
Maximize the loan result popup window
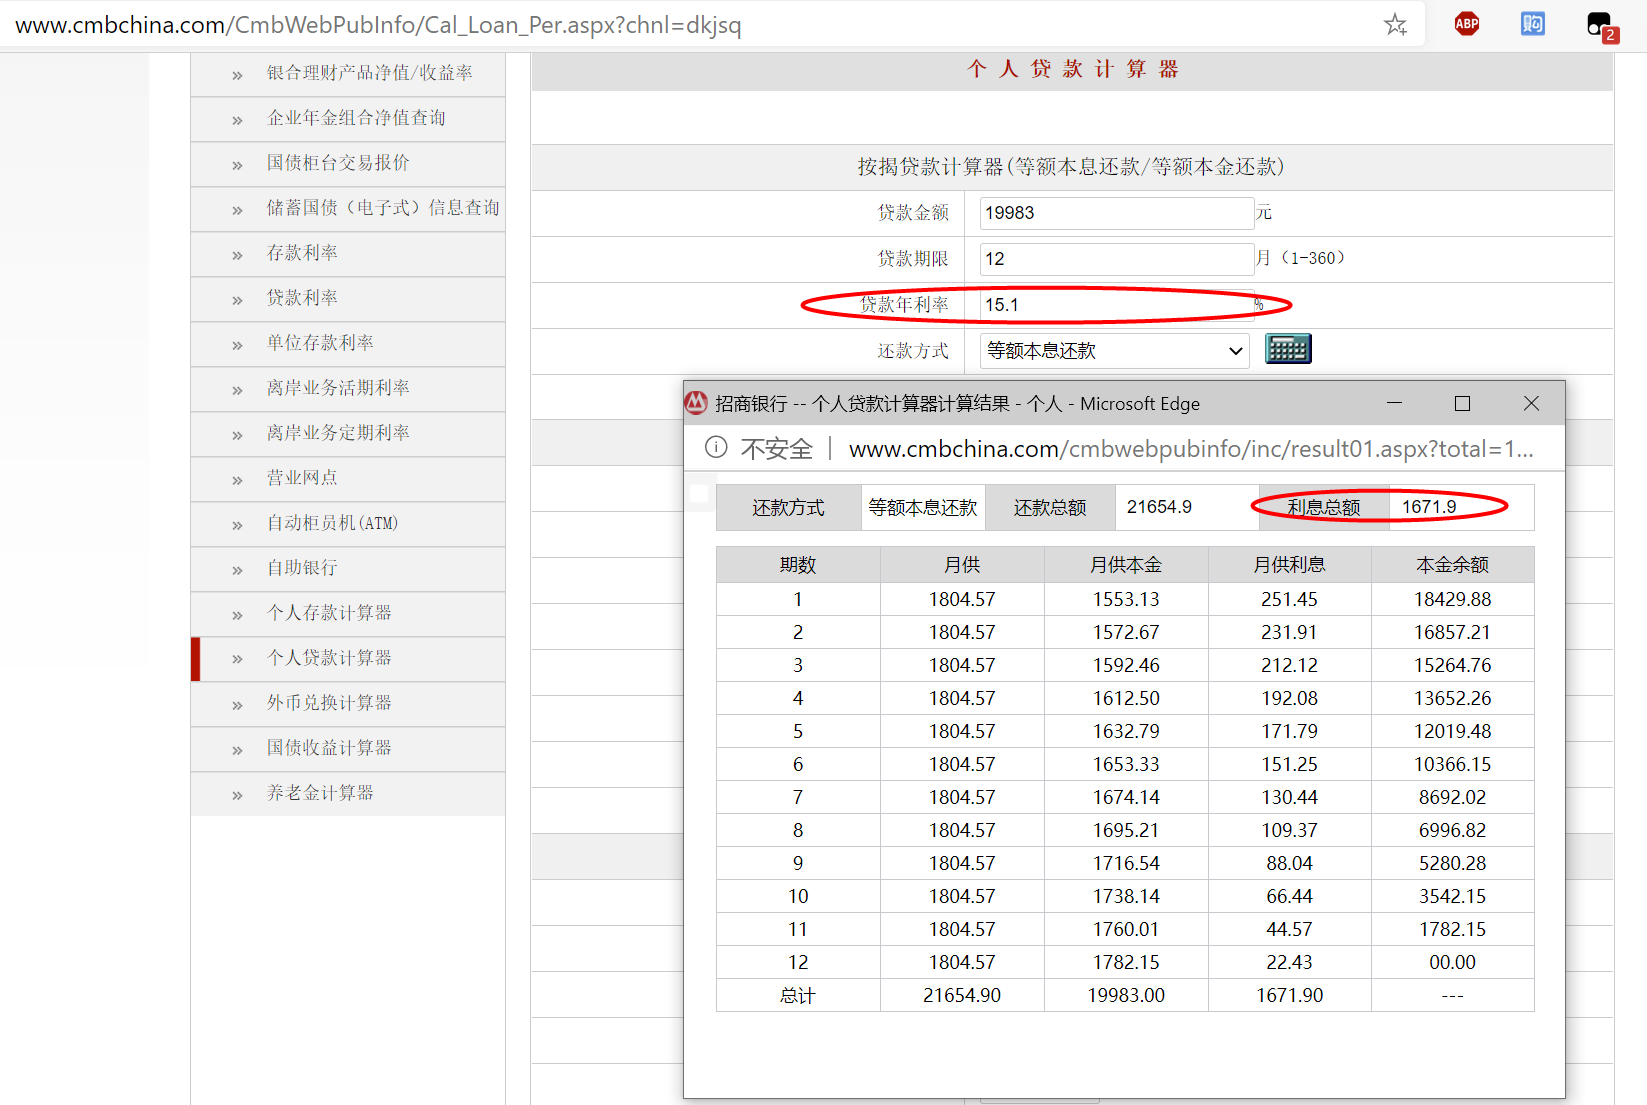pos(1462,403)
